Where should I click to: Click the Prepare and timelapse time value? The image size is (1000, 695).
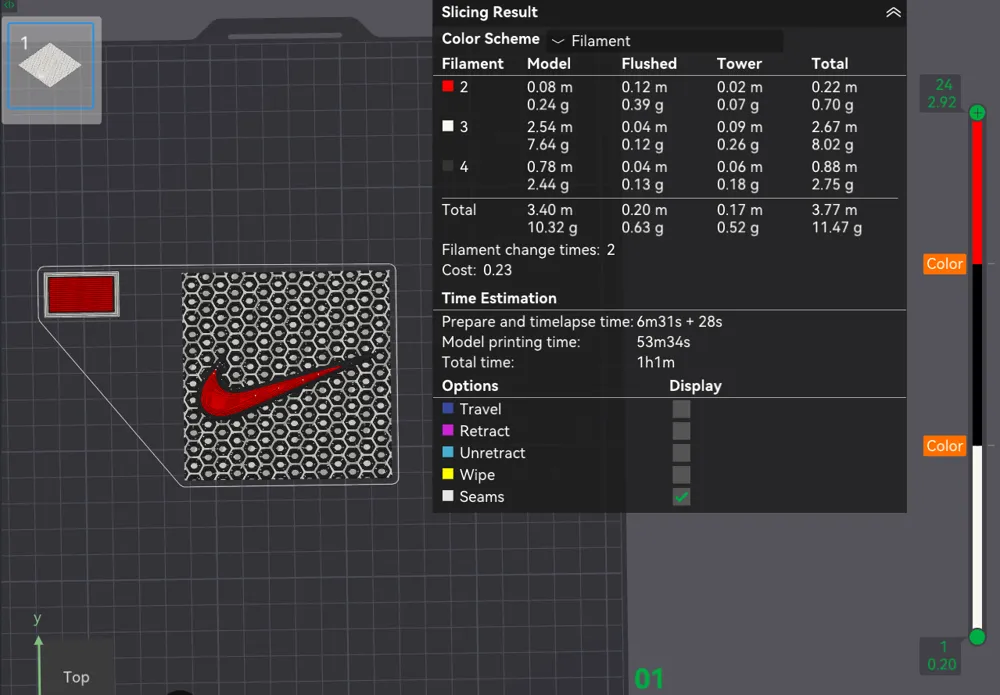679,321
